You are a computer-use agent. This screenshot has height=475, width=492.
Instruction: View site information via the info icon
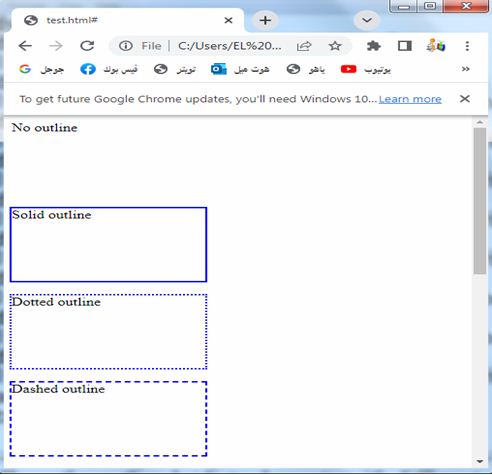(126, 46)
